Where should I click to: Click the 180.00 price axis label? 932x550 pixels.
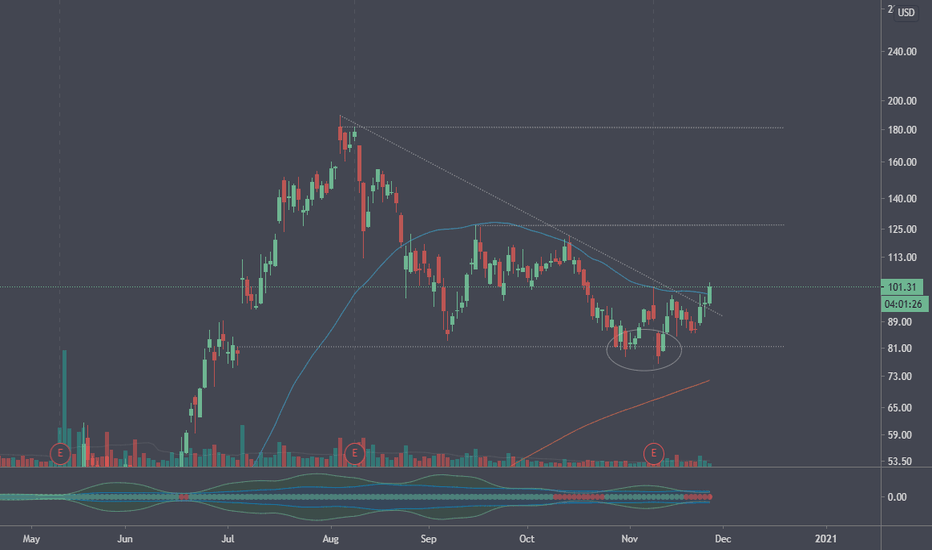[x=902, y=130]
